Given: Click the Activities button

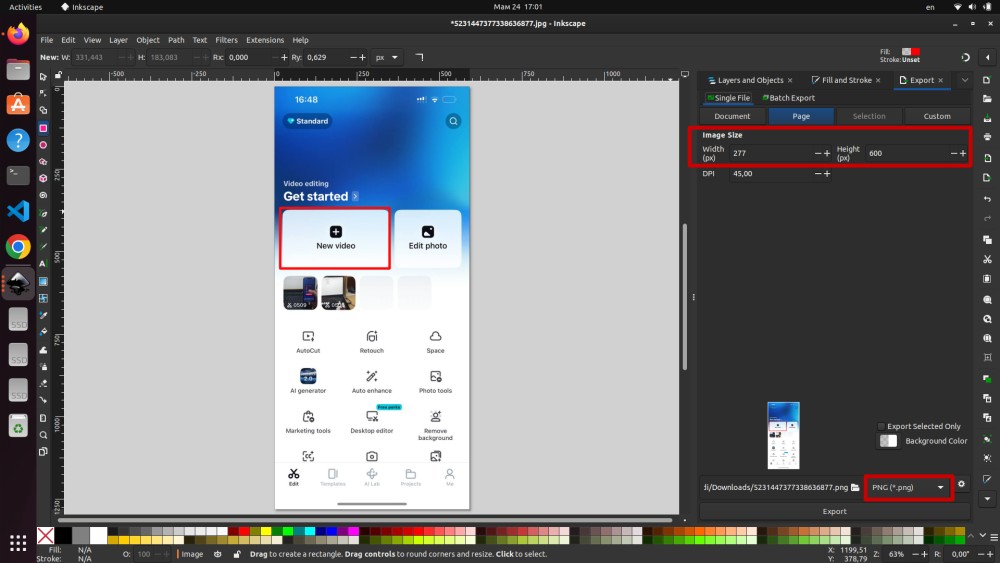Looking at the screenshot, I should (x=26, y=7).
